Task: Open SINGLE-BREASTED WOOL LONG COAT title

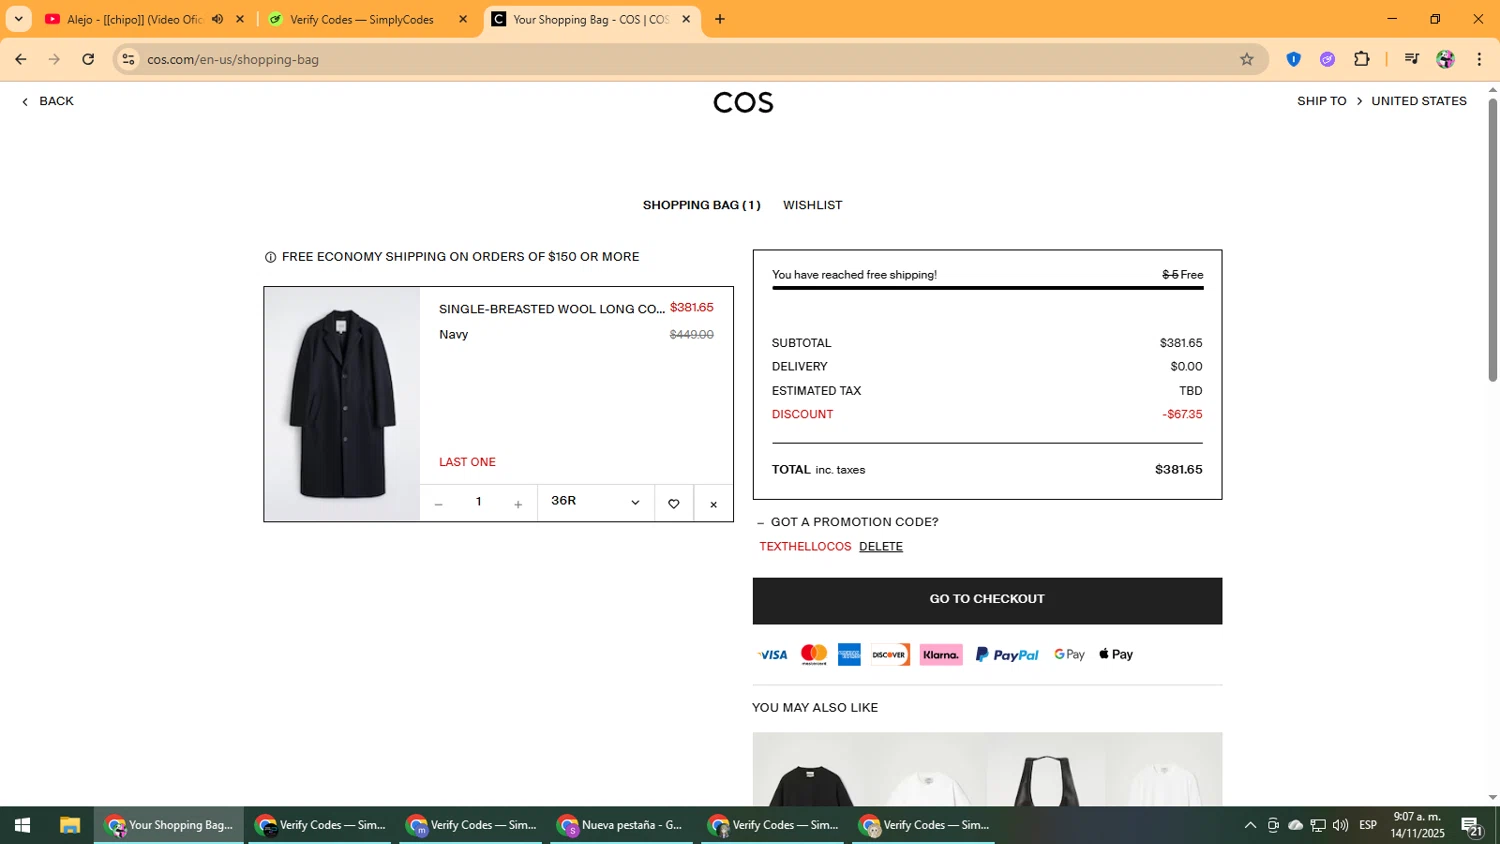Action: point(552,309)
